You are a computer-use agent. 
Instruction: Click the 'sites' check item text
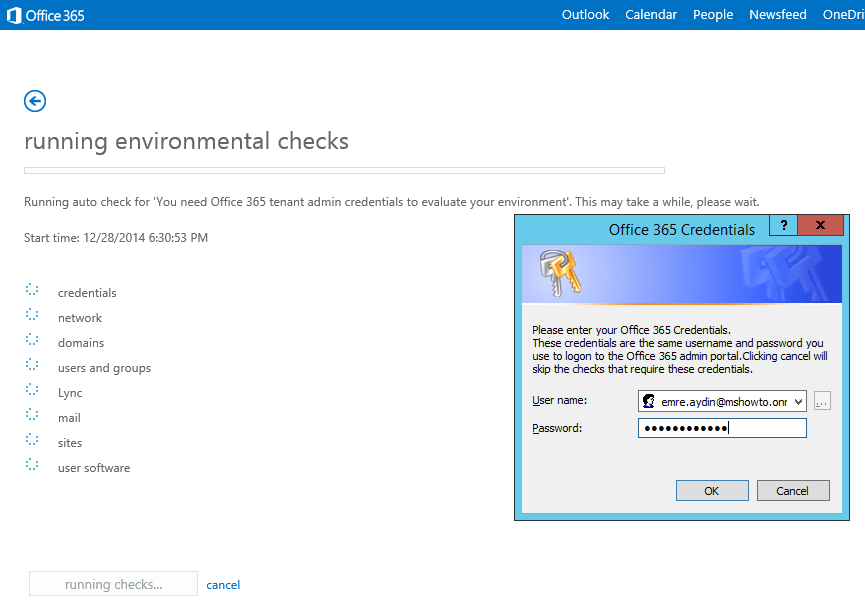tap(70, 443)
